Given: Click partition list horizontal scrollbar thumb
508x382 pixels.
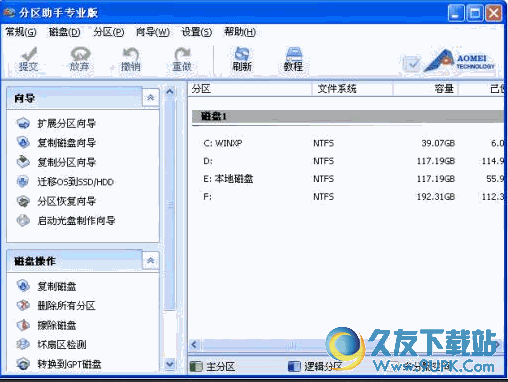Looking at the screenshot, I should tap(293, 345).
